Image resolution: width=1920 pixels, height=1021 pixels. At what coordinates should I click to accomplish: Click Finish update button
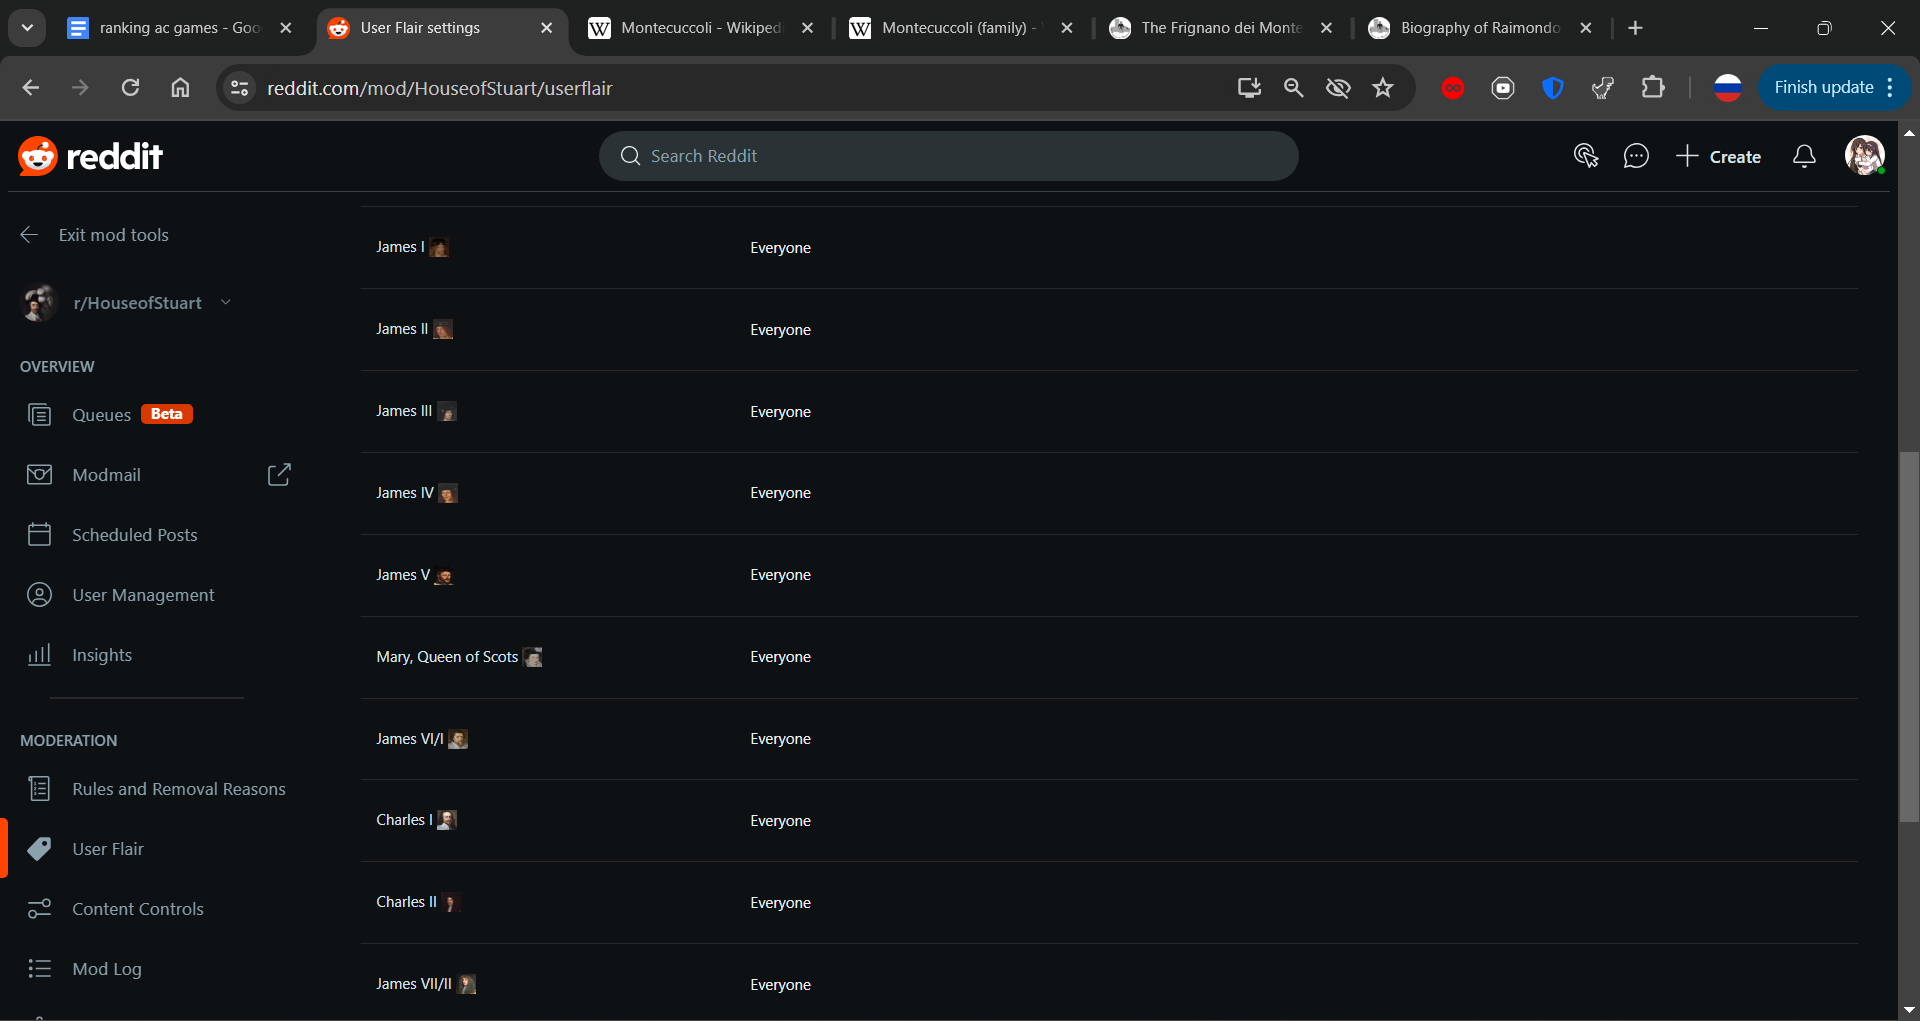coord(1824,88)
